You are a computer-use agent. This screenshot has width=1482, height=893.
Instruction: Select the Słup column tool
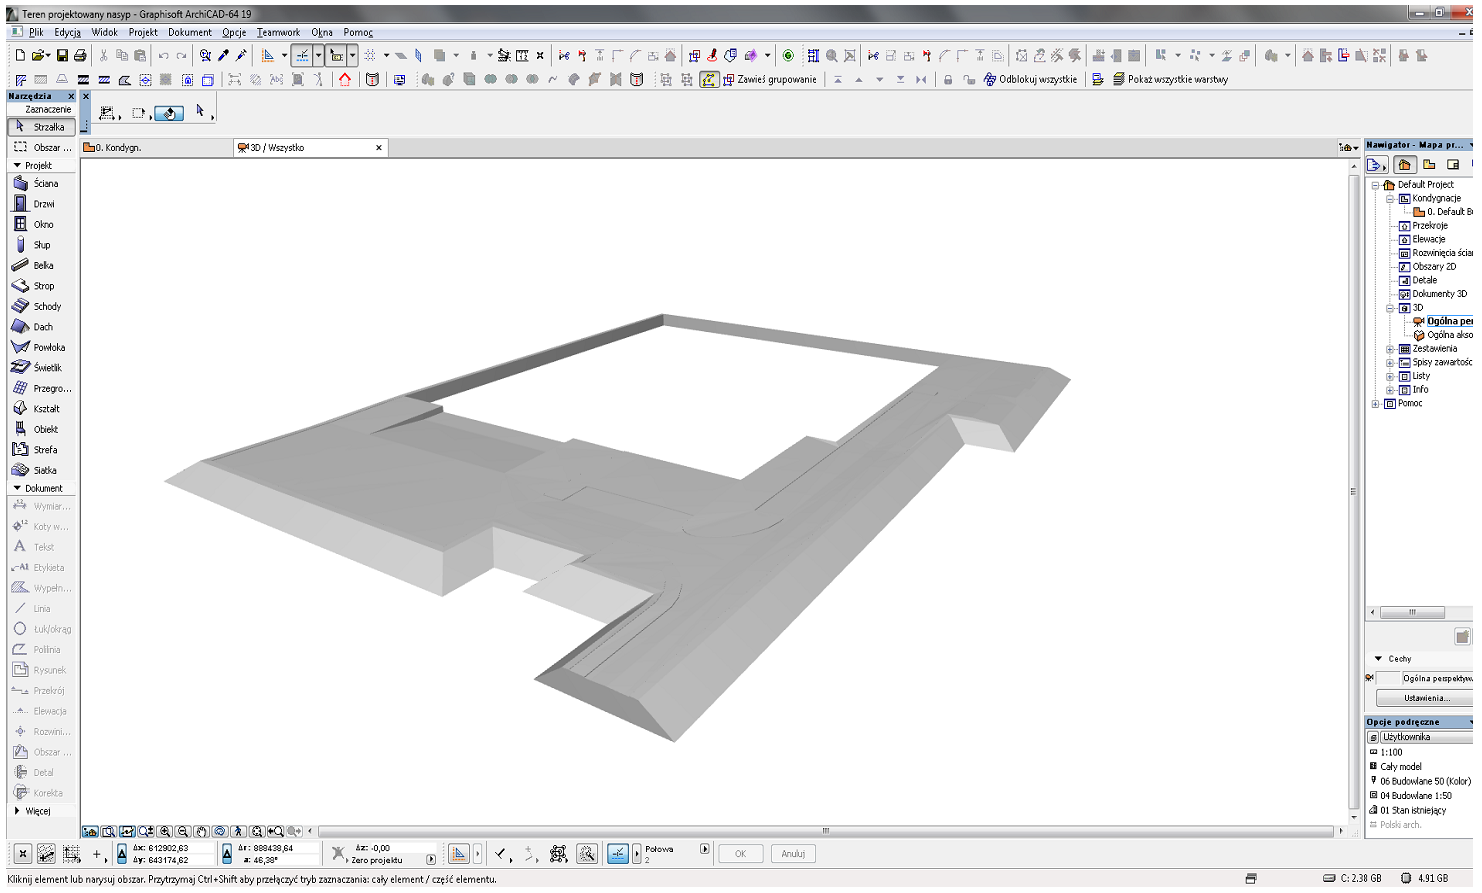[40, 245]
